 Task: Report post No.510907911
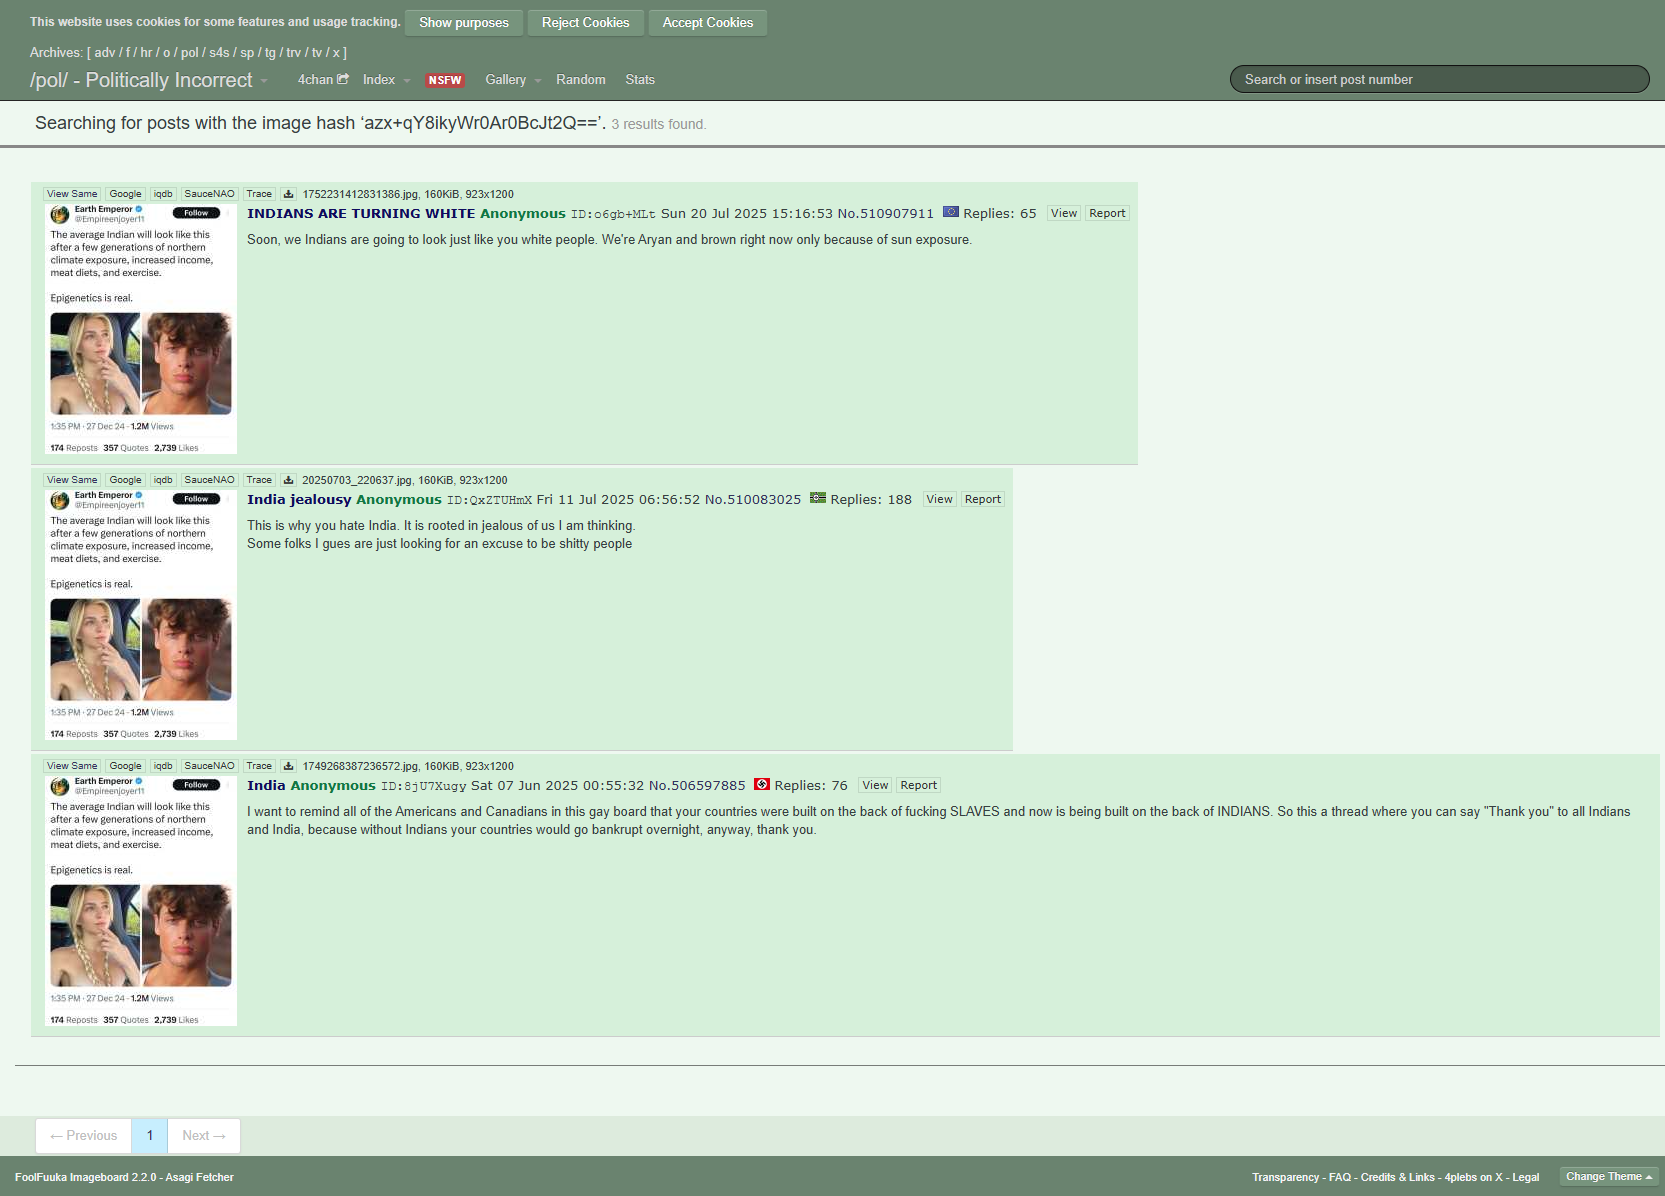1107,213
